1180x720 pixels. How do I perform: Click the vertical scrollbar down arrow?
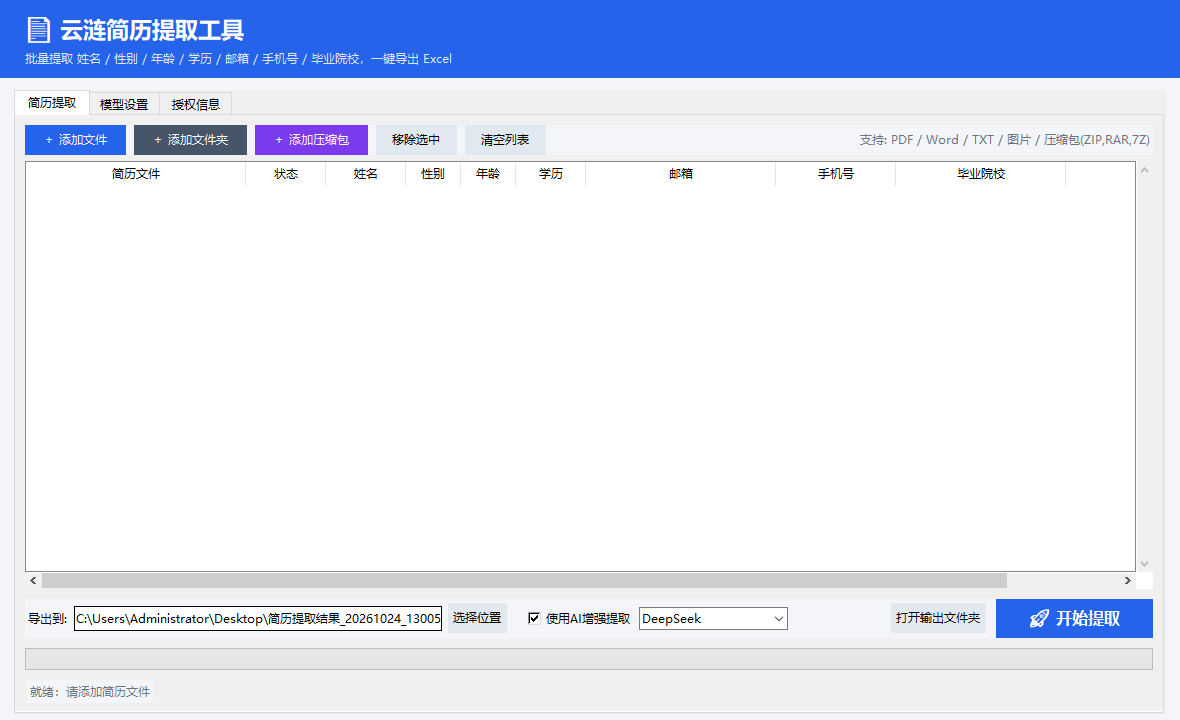[x=1145, y=564]
